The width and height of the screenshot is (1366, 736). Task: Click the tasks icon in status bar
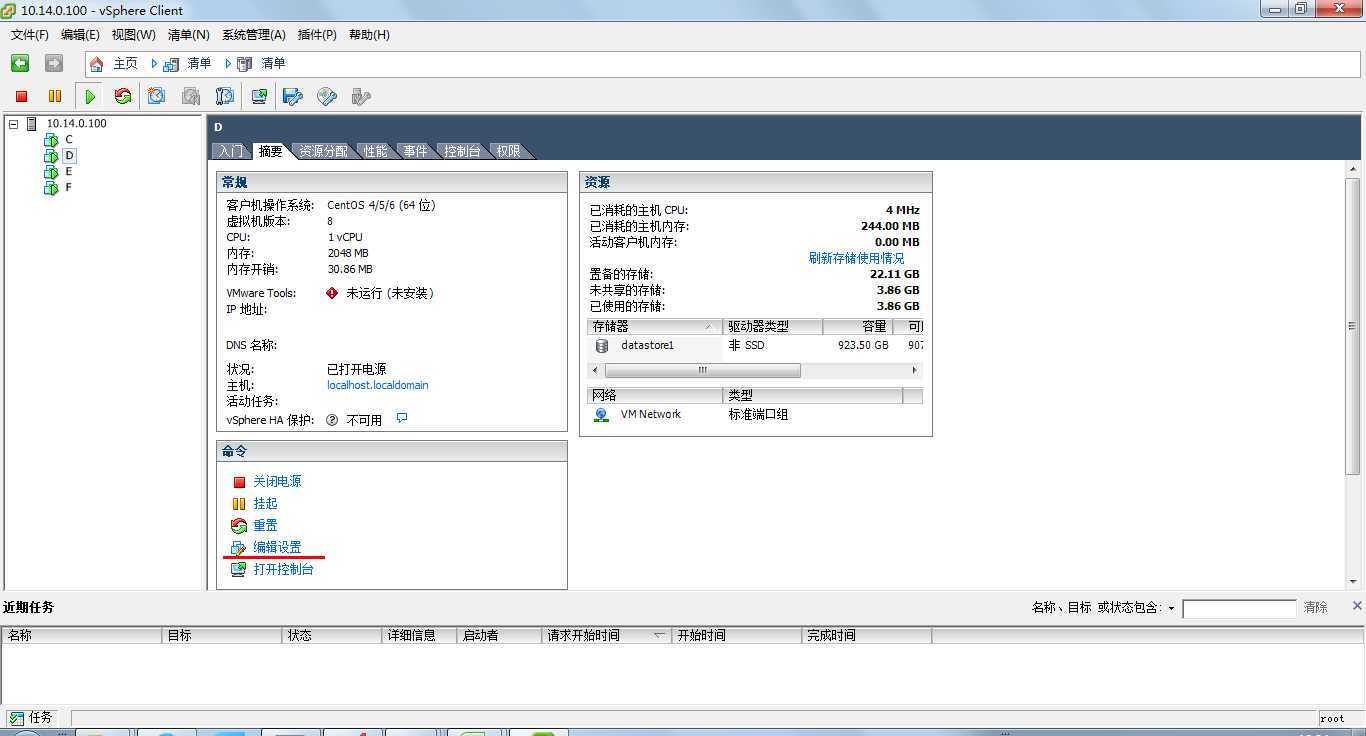pyautogui.click(x=17, y=718)
